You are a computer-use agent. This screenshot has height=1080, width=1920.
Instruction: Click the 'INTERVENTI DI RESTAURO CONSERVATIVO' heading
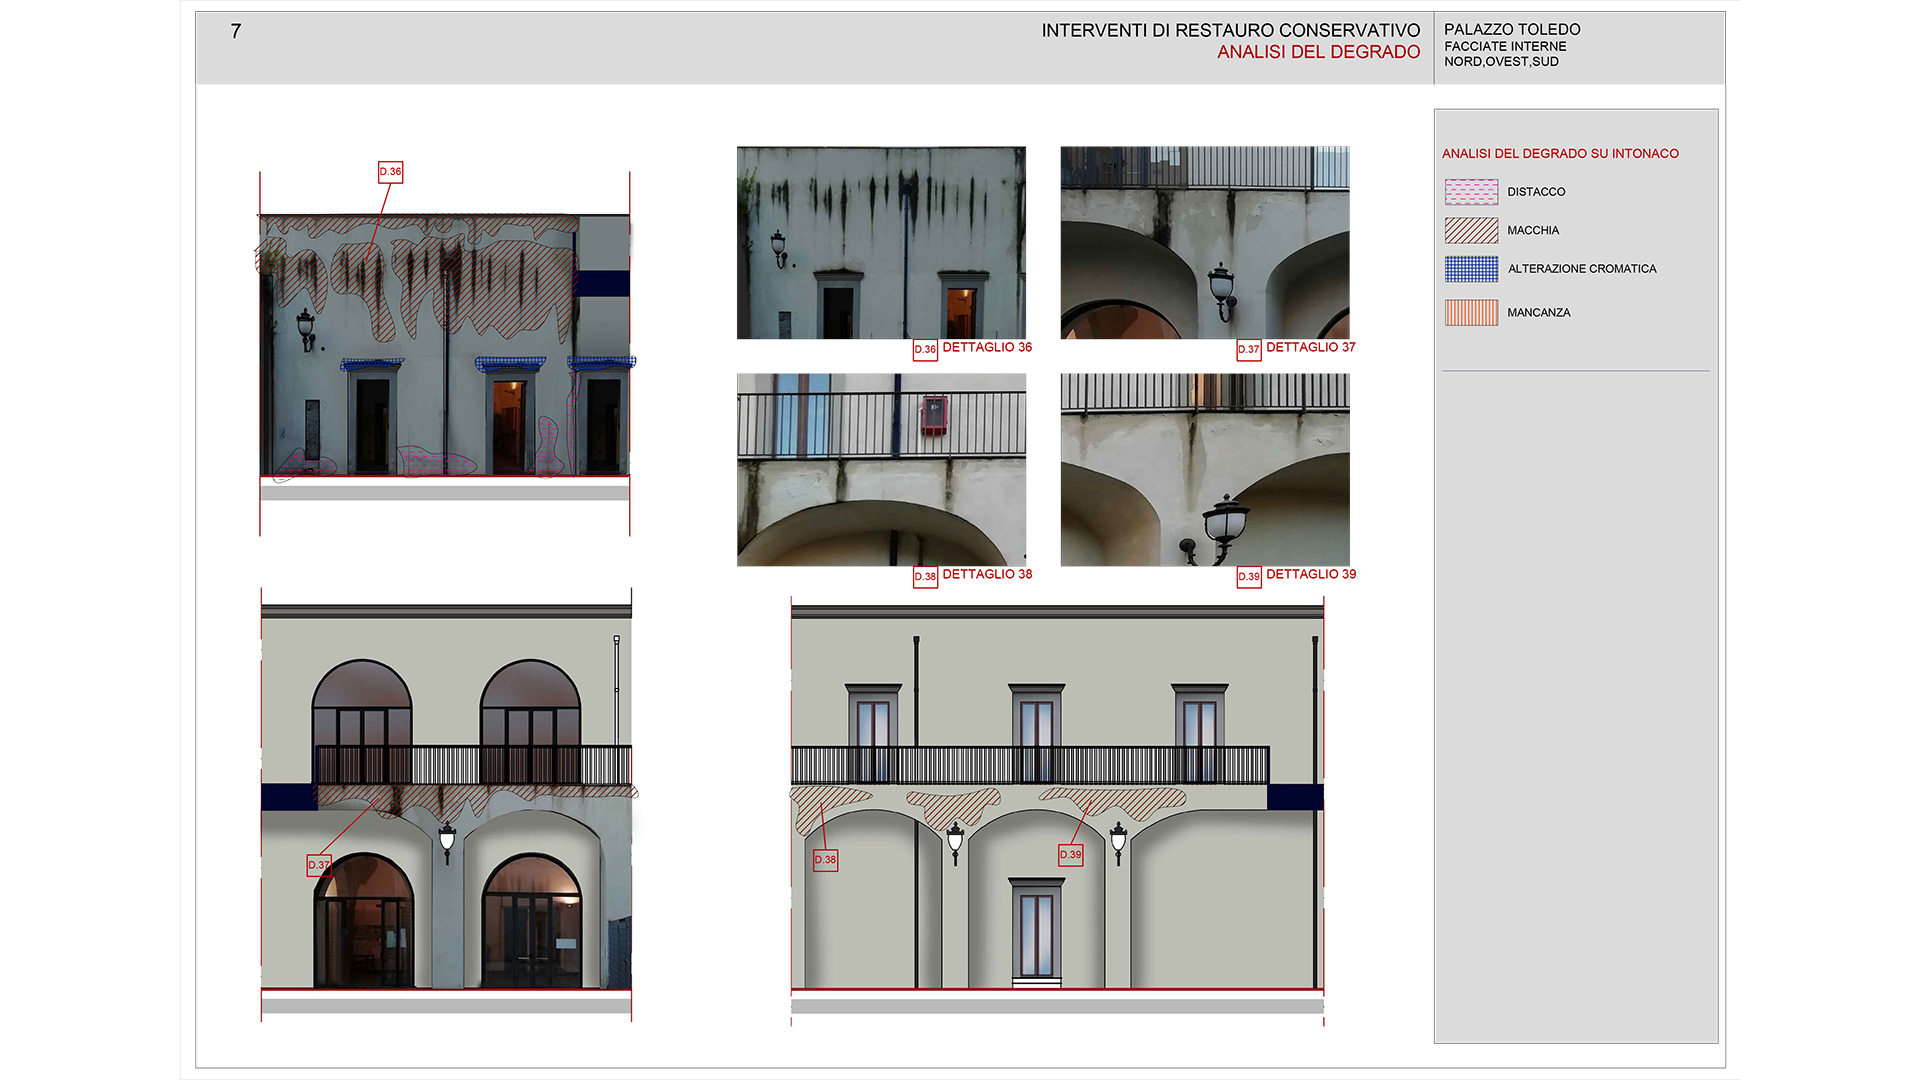pyautogui.click(x=1231, y=31)
